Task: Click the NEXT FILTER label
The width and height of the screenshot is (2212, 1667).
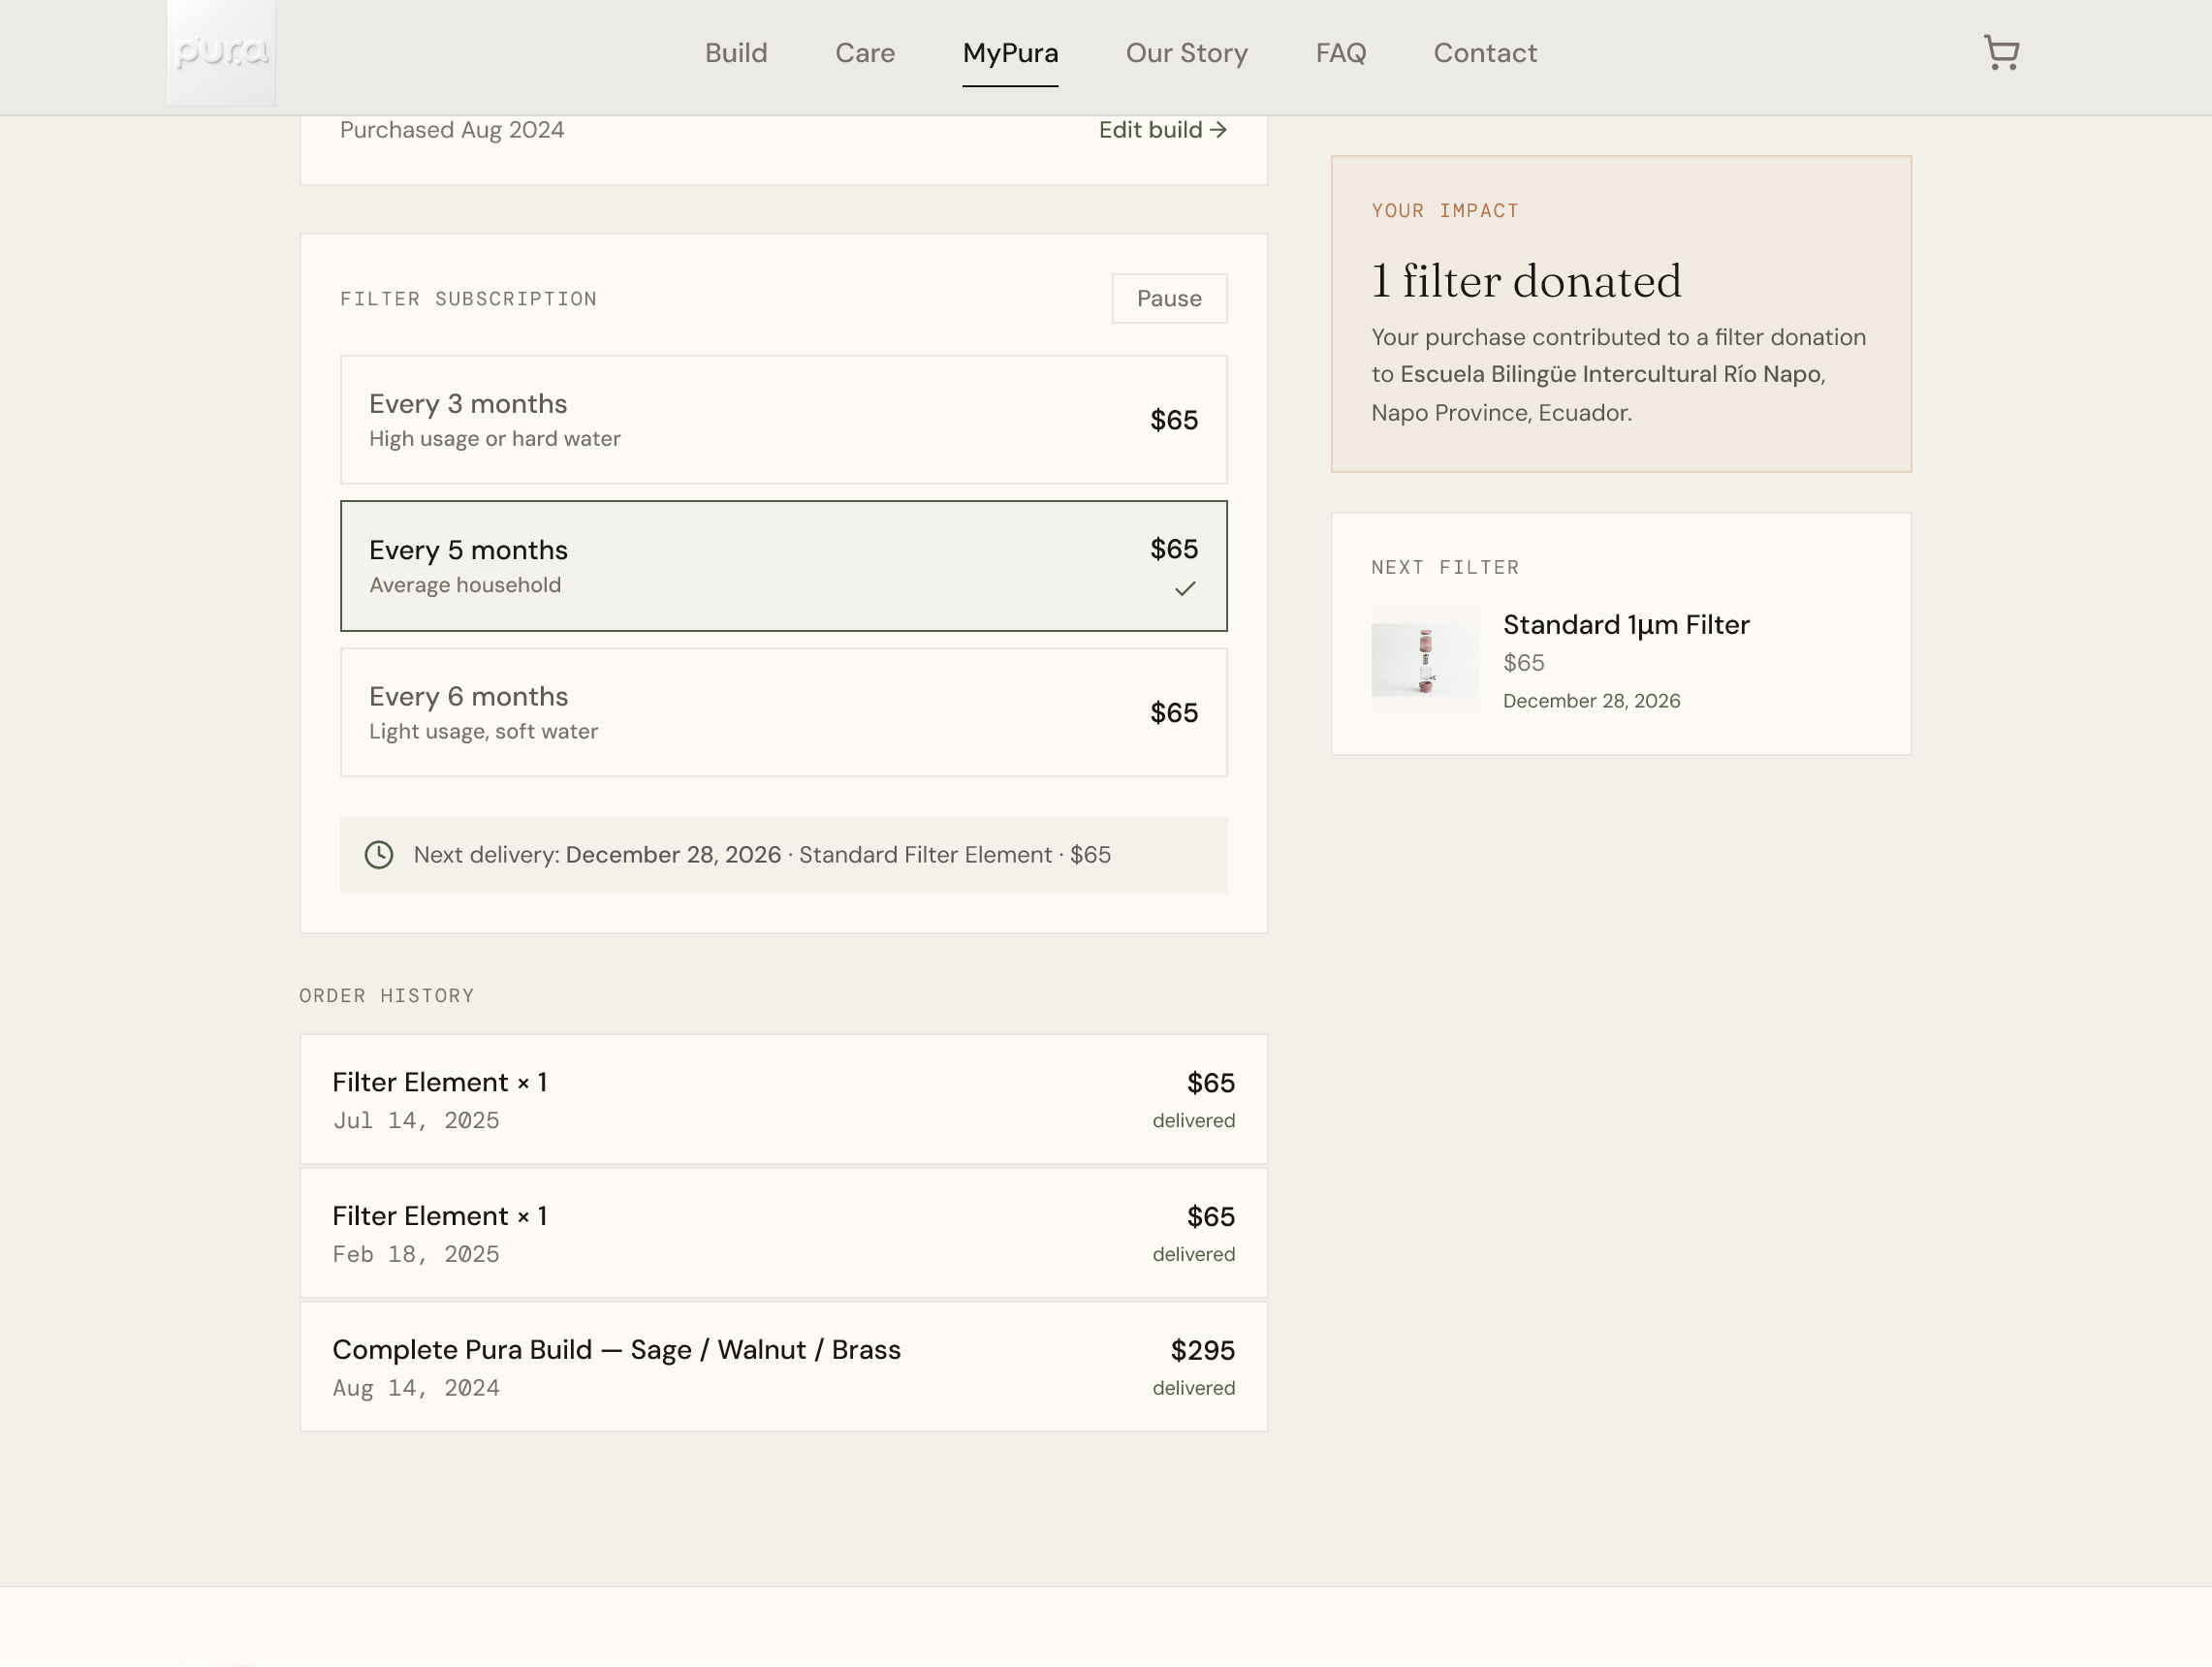Action: (1445, 568)
